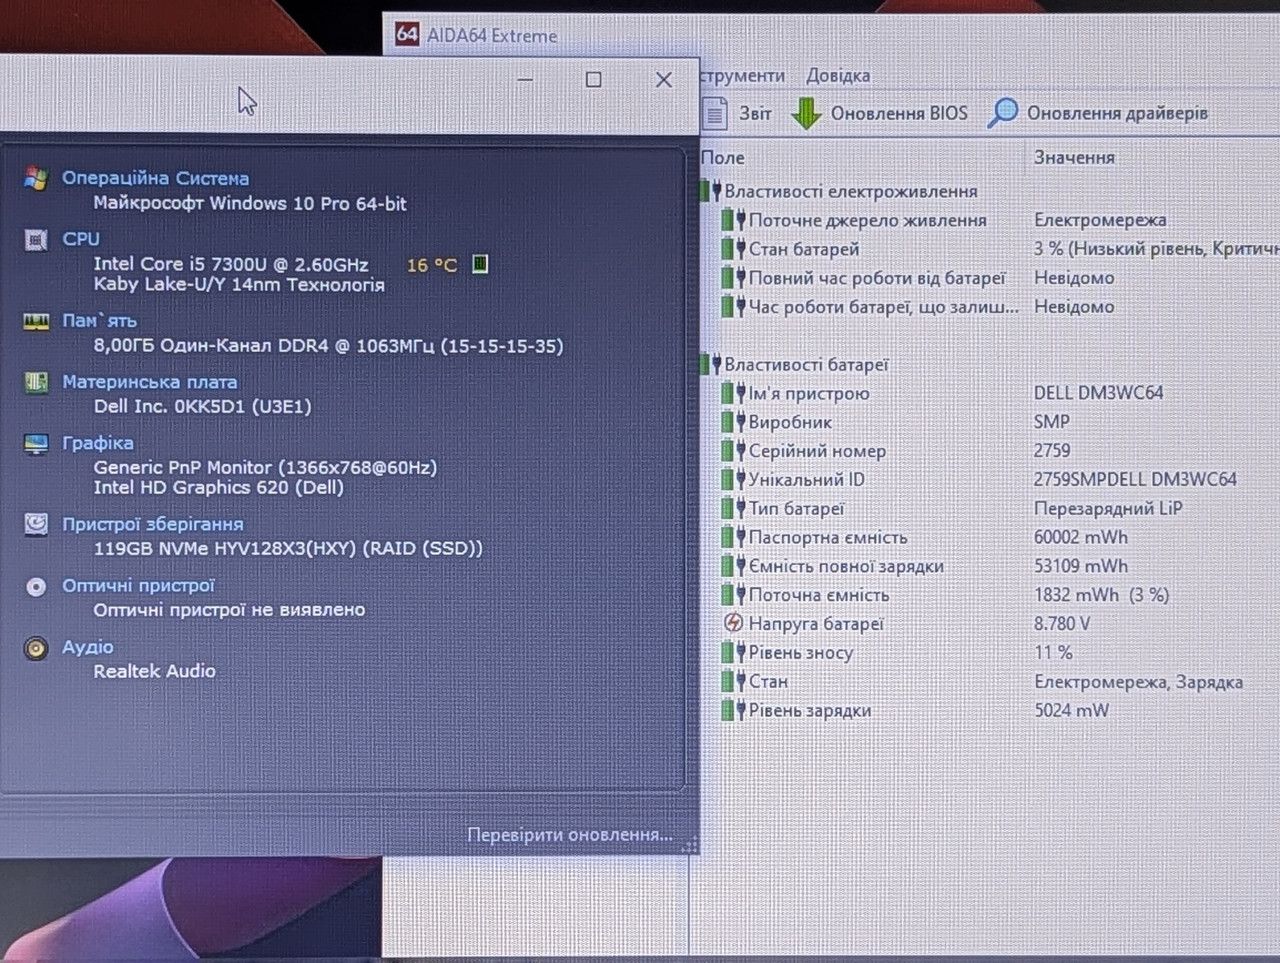This screenshot has height=963, width=1280.
Task: Click the motherboard icon beside Материнська плата
Action: (x=36, y=382)
